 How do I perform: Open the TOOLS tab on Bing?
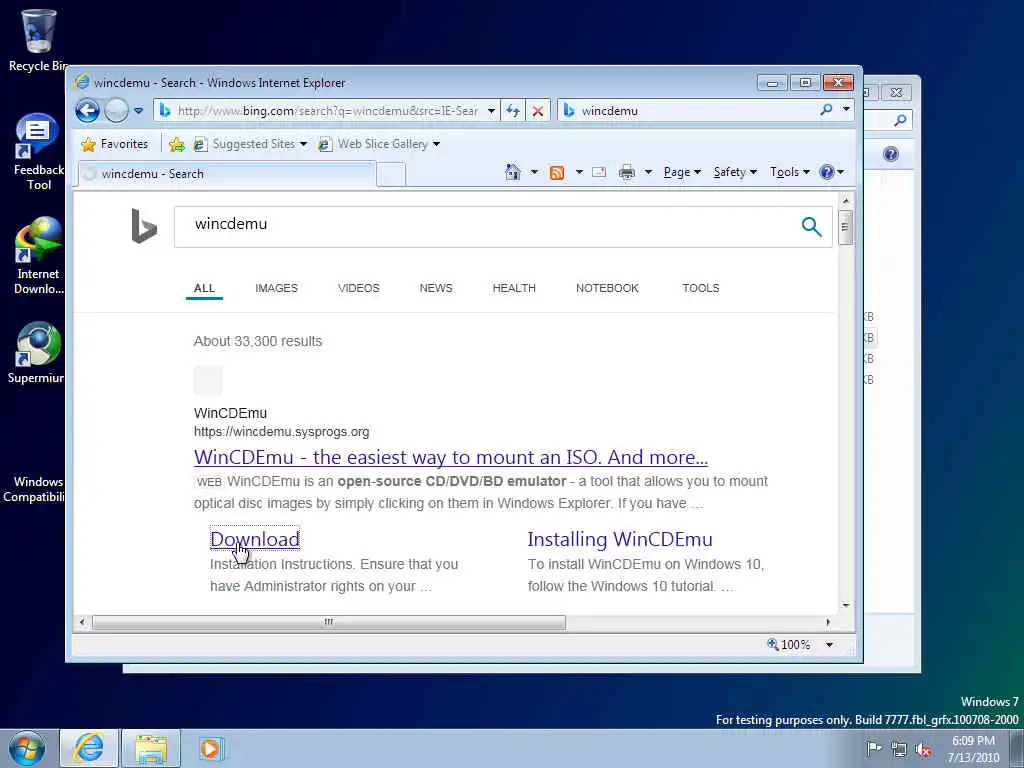(701, 288)
